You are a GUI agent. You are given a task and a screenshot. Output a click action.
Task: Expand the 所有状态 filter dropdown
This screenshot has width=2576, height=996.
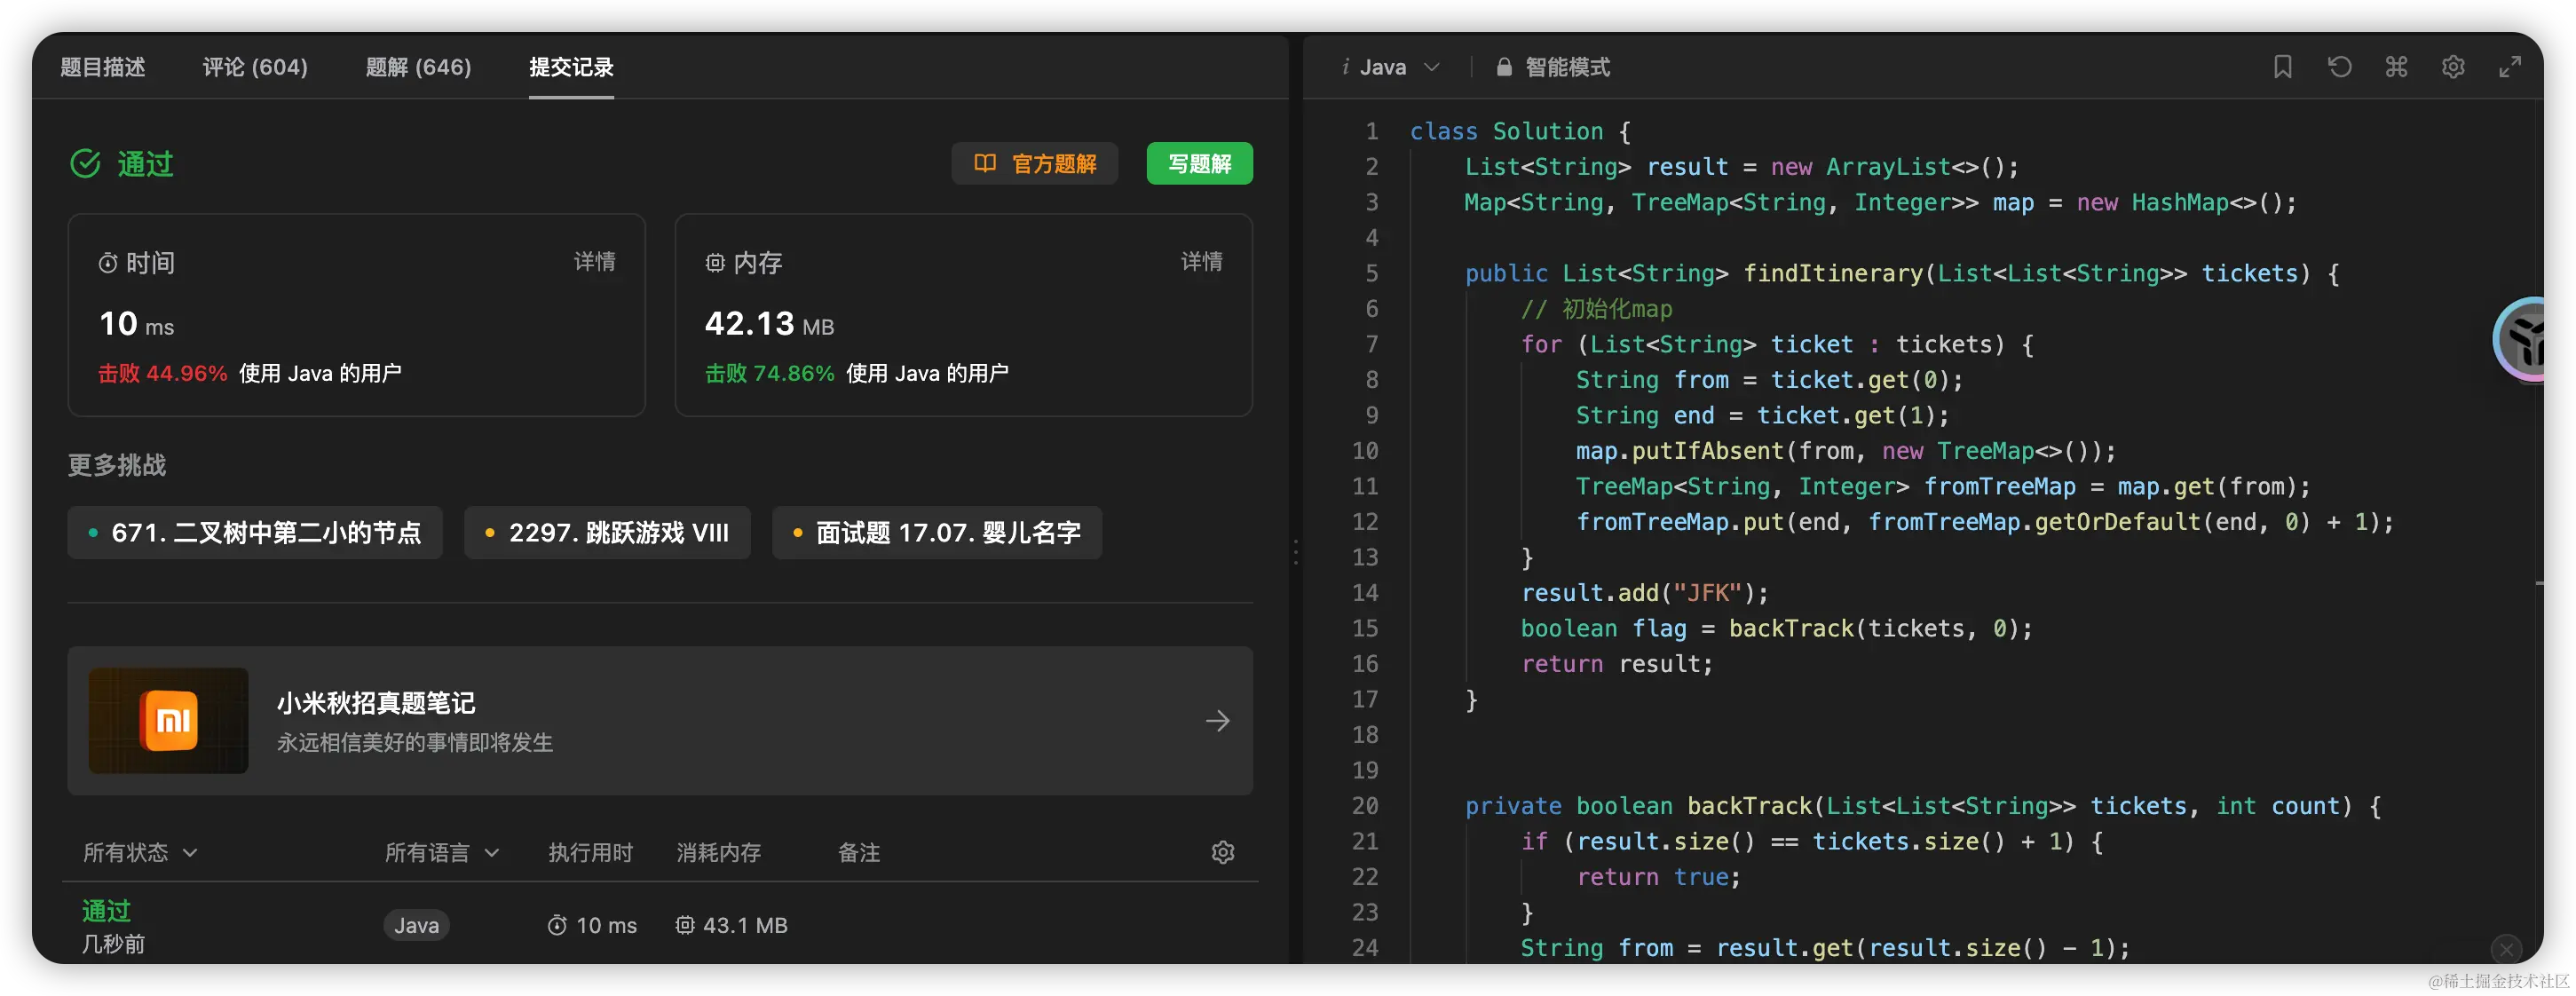click(140, 852)
